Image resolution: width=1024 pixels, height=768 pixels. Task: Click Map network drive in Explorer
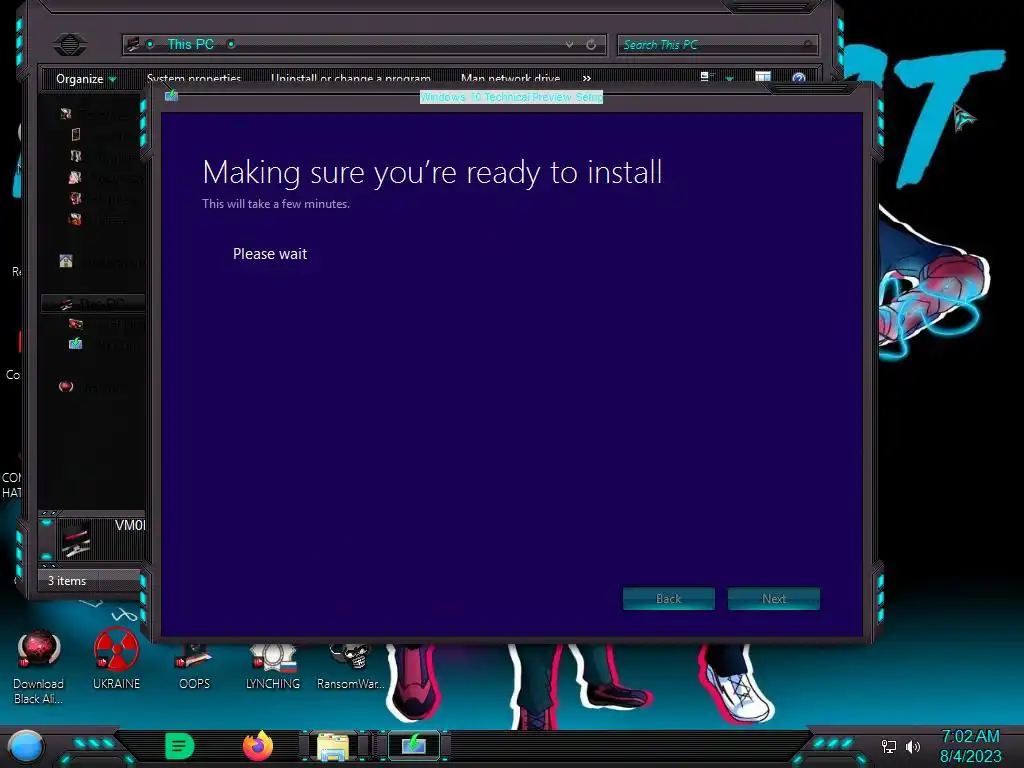tap(510, 78)
